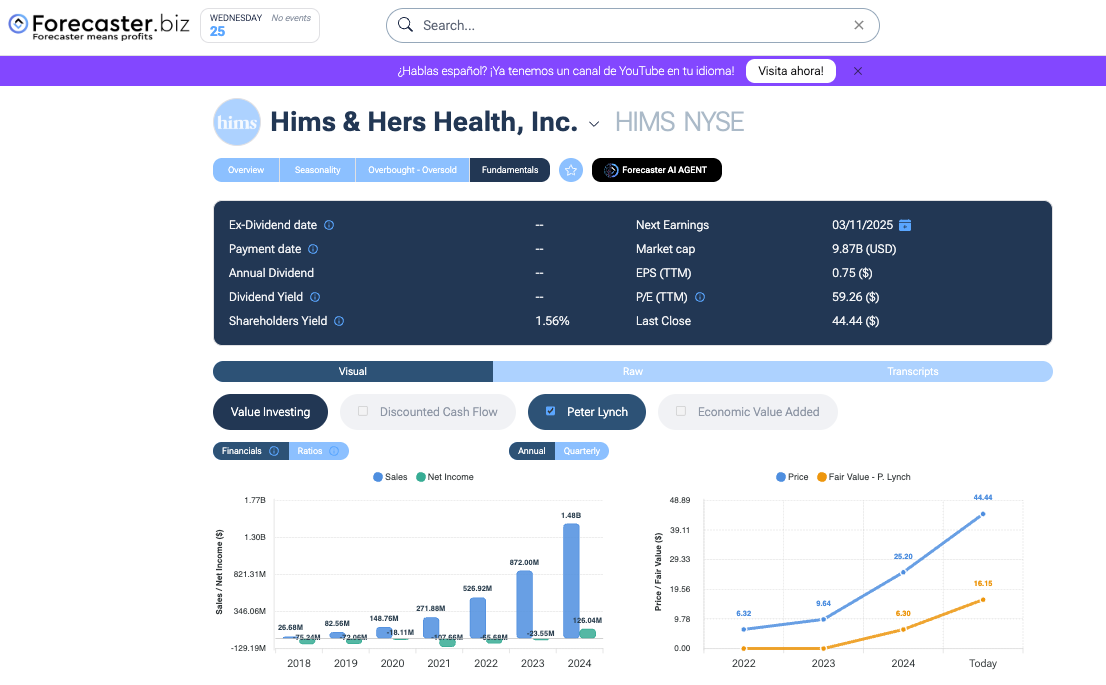Click the 2023 sales bar labeled 872.00M
The width and height of the screenshot is (1106, 685).
click(525, 605)
